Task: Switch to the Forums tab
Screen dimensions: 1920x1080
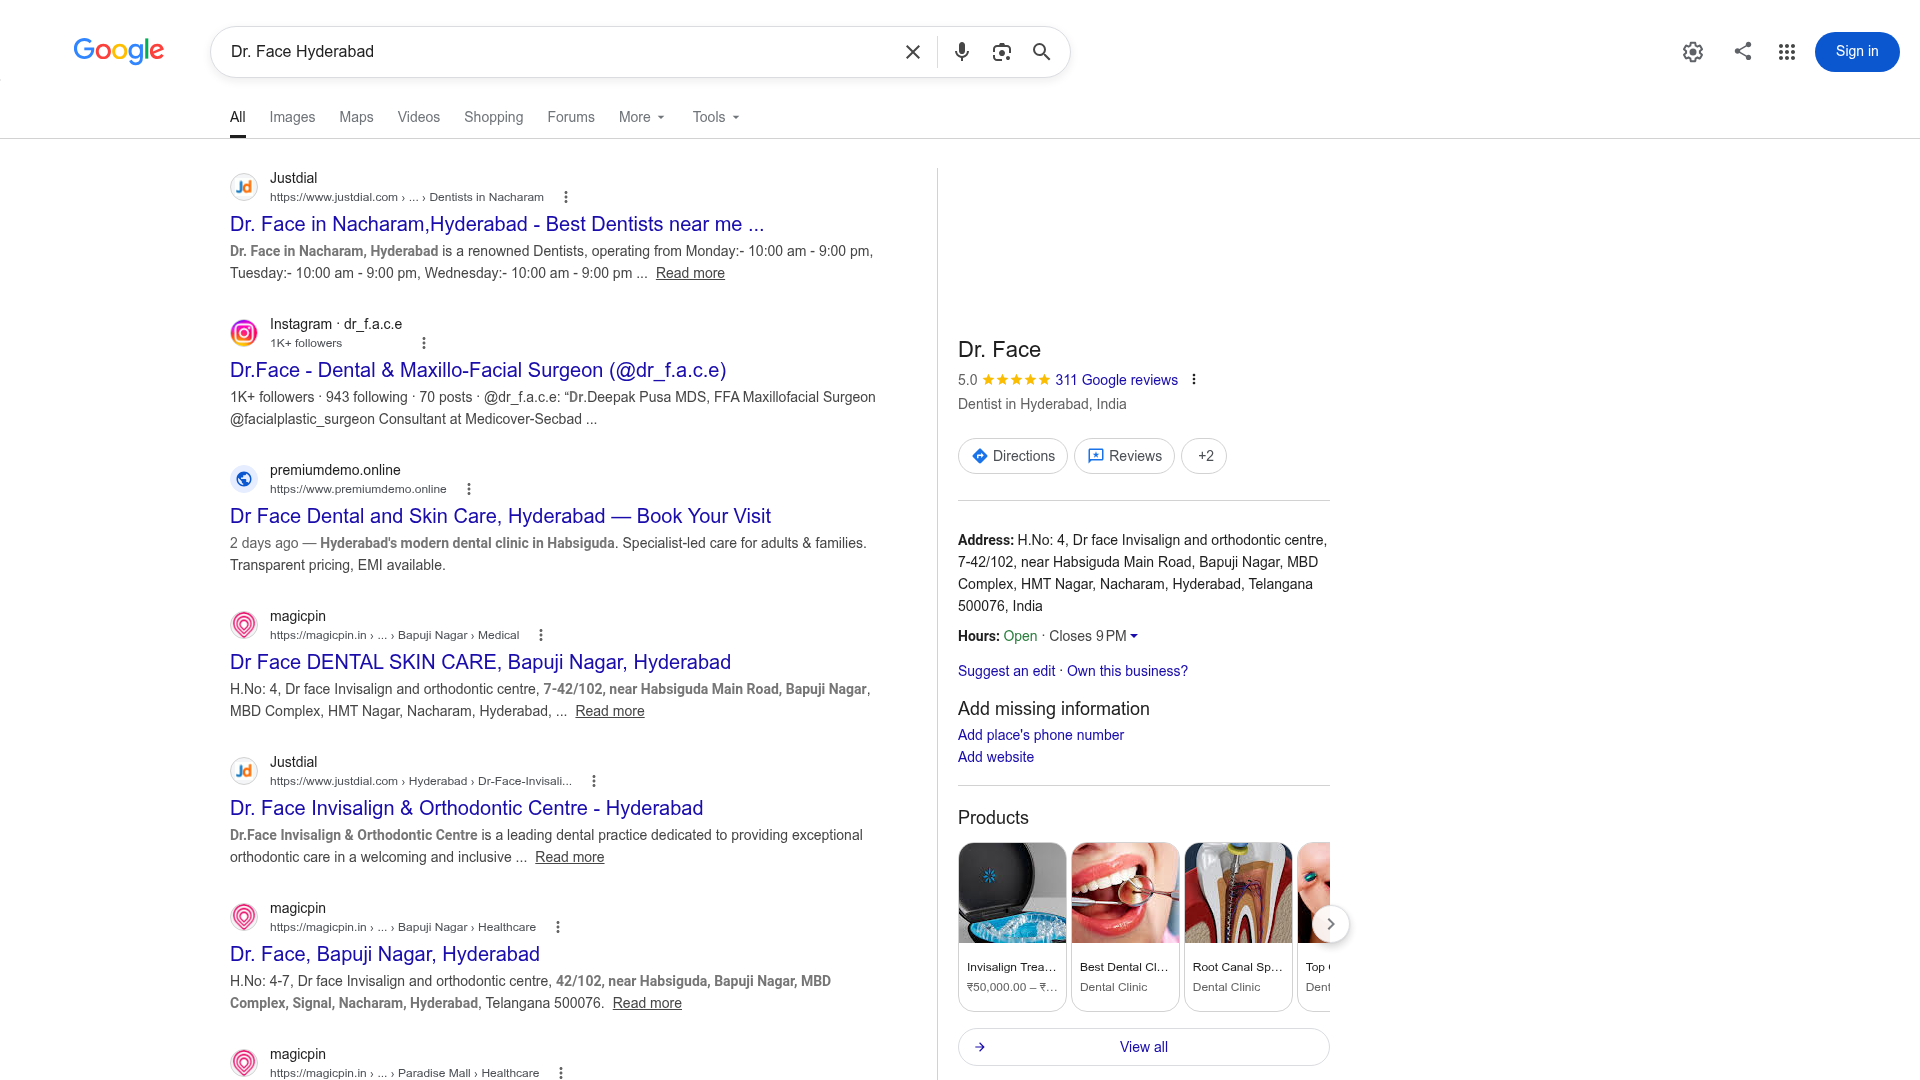Action: click(571, 117)
